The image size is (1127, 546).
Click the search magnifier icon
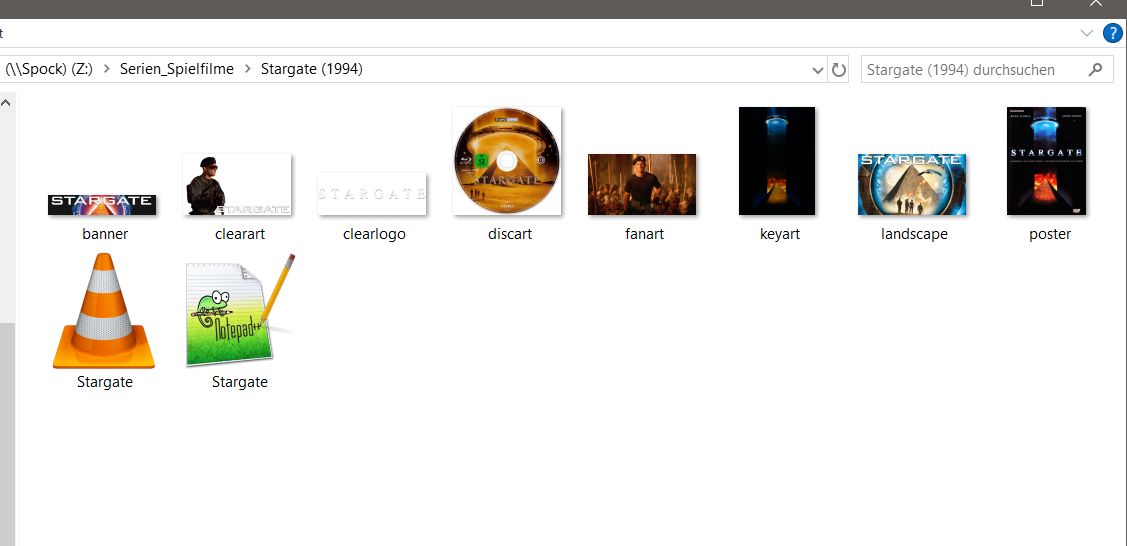tap(1095, 70)
